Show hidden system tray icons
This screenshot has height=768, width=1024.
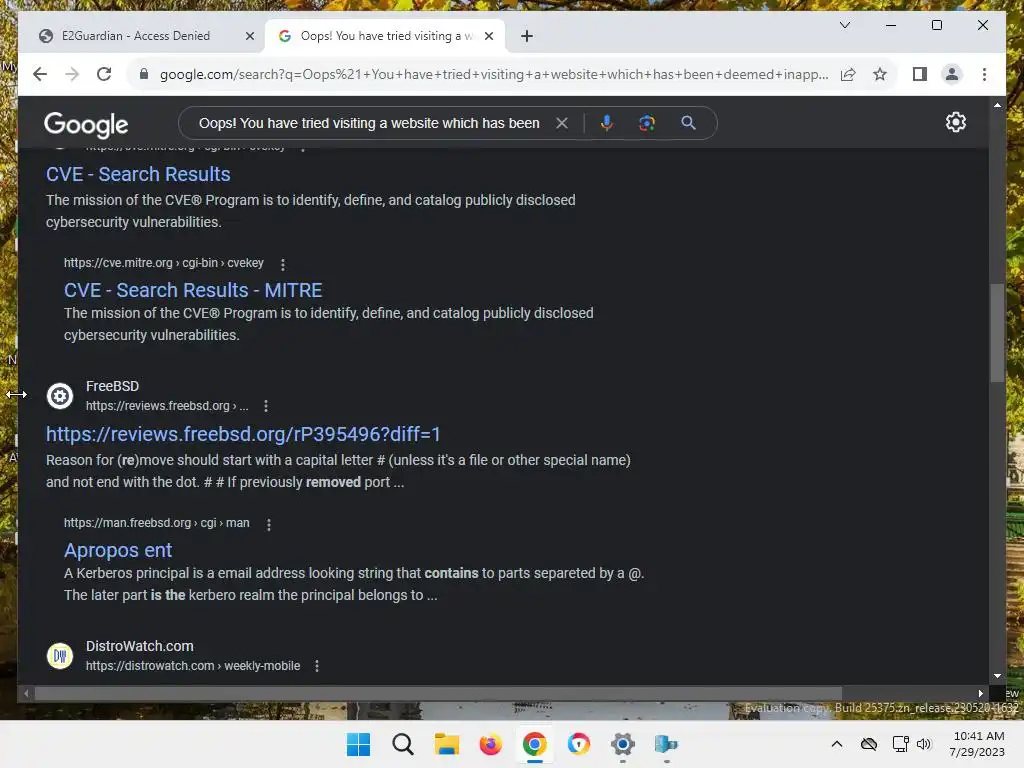[837, 744]
